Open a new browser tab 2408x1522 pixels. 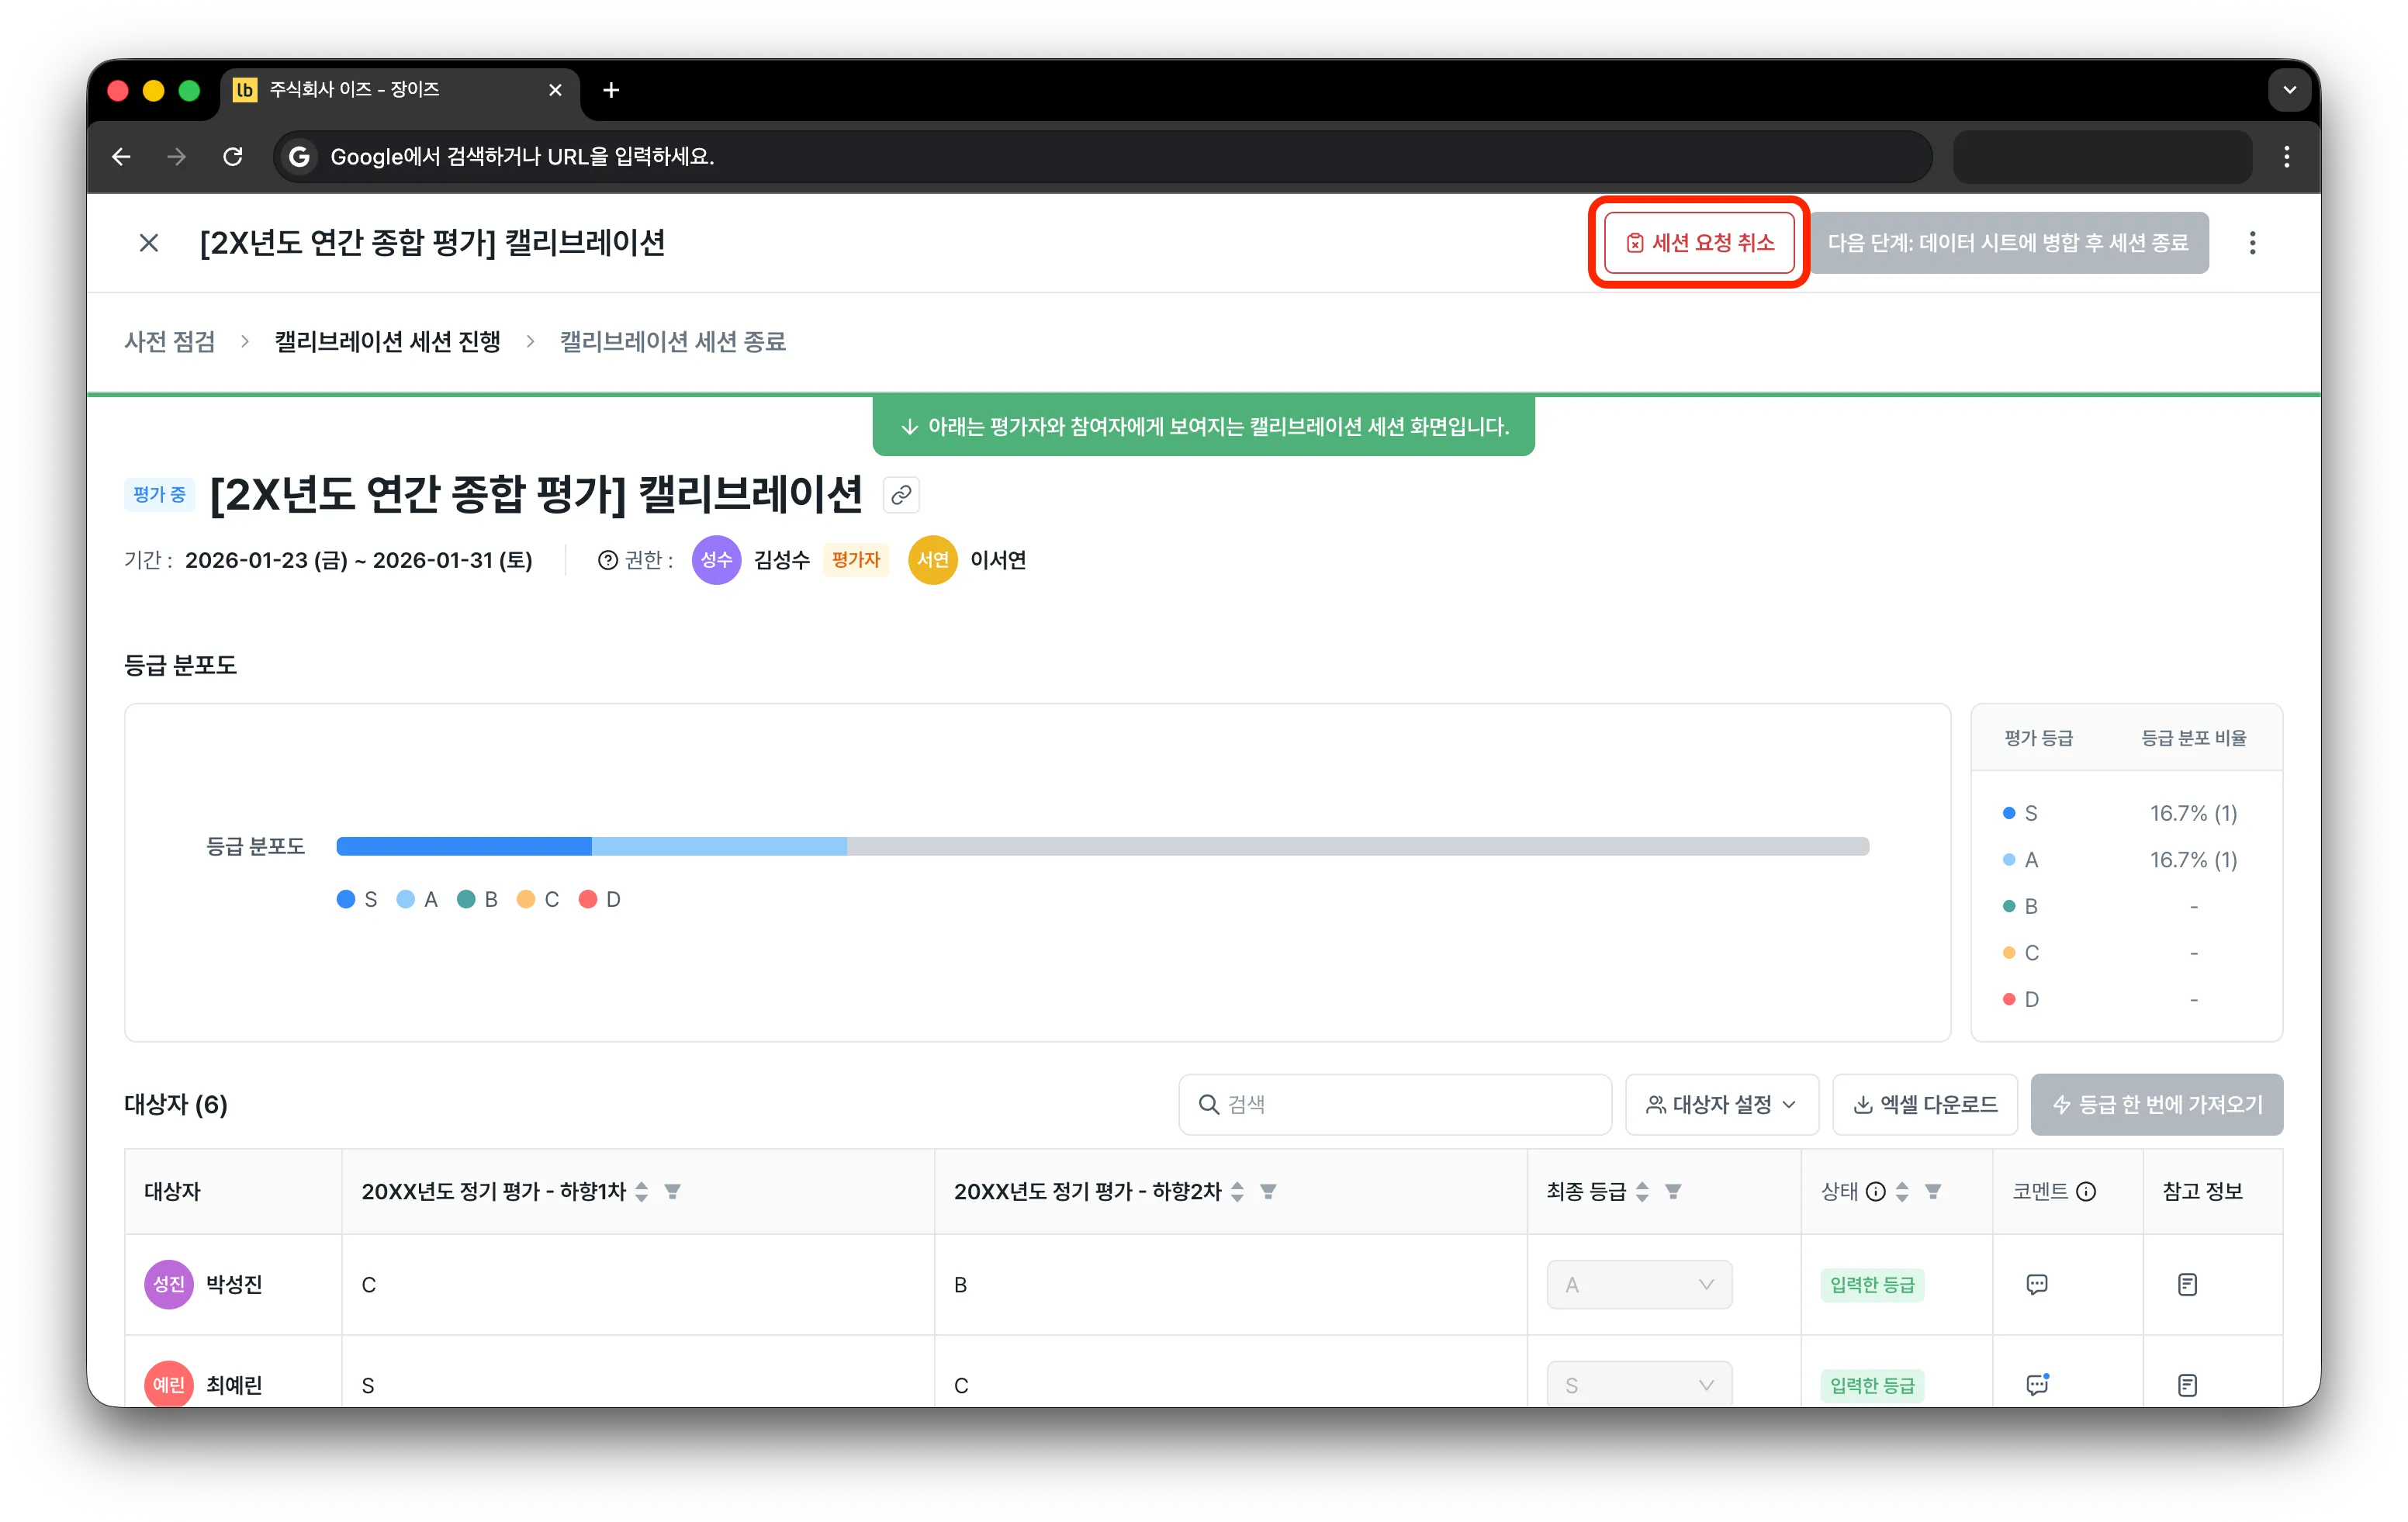(611, 90)
